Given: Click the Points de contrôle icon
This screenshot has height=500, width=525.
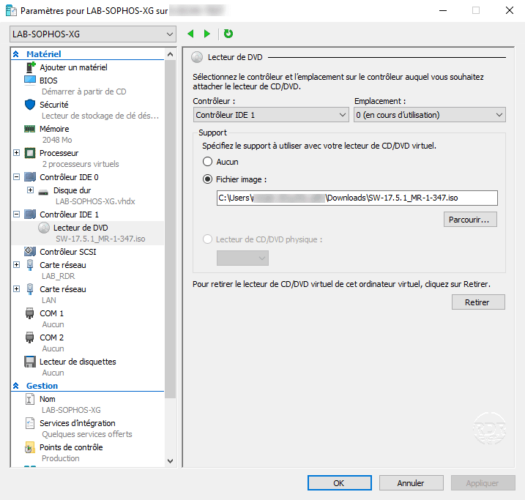Looking at the screenshot, I should click(30, 447).
